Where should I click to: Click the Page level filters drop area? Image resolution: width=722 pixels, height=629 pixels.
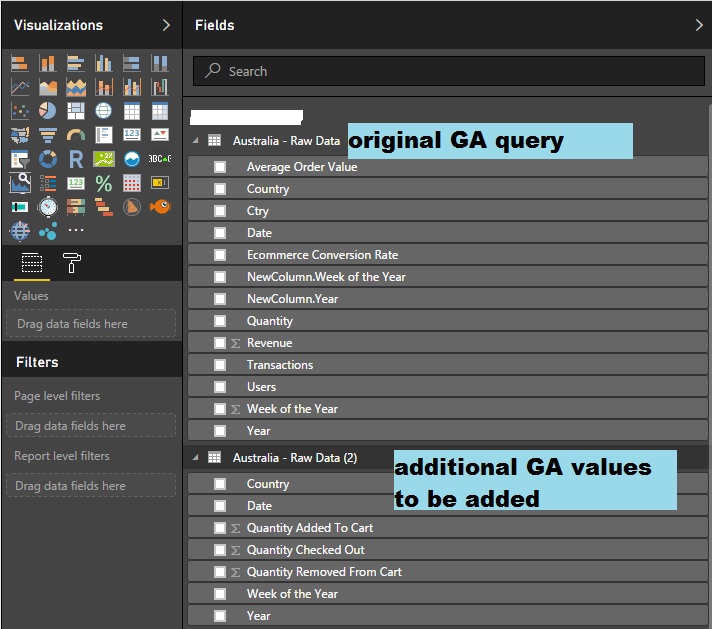click(x=91, y=426)
